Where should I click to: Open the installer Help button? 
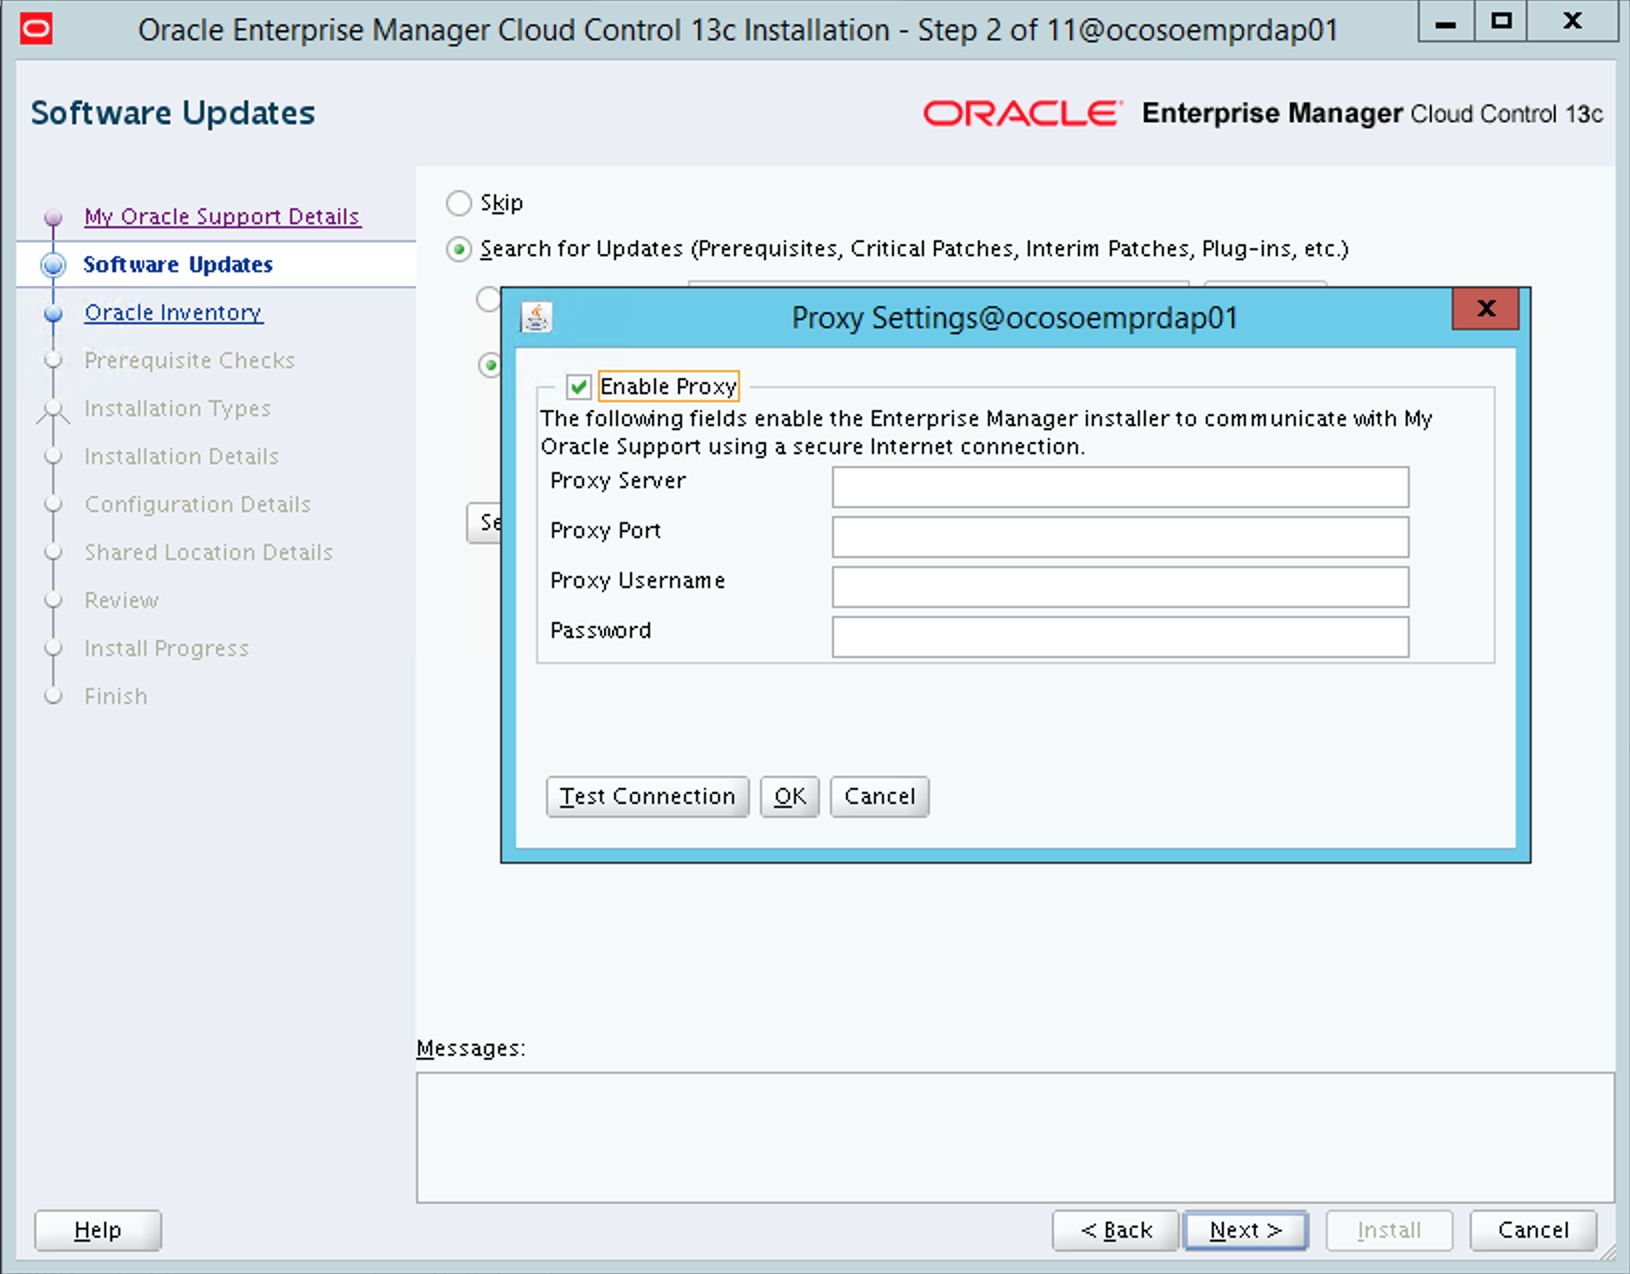click(x=98, y=1230)
